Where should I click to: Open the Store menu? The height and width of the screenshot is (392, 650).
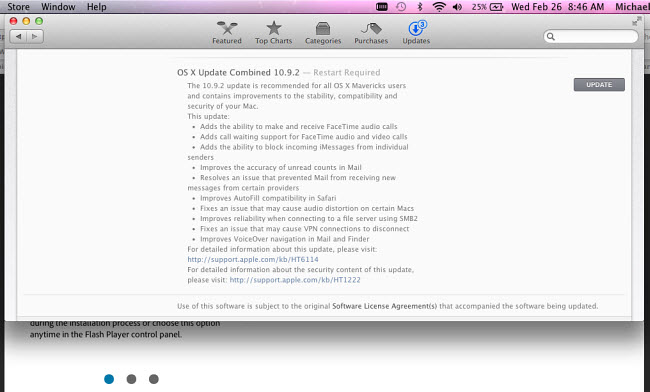click(18, 7)
